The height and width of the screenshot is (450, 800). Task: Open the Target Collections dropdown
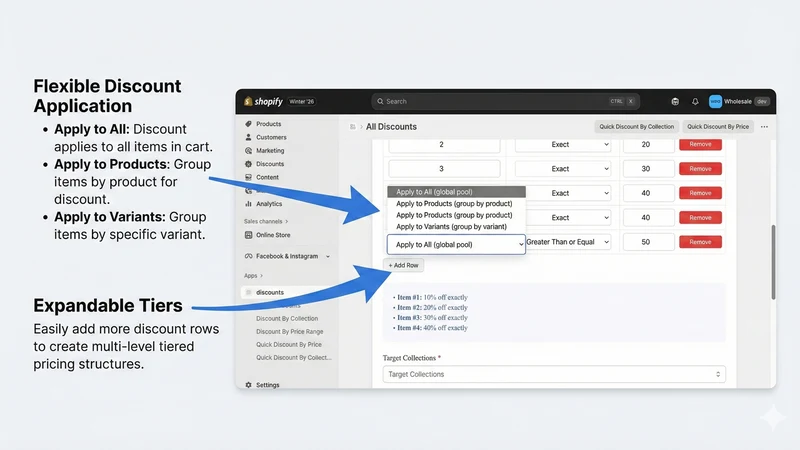[x=554, y=374]
